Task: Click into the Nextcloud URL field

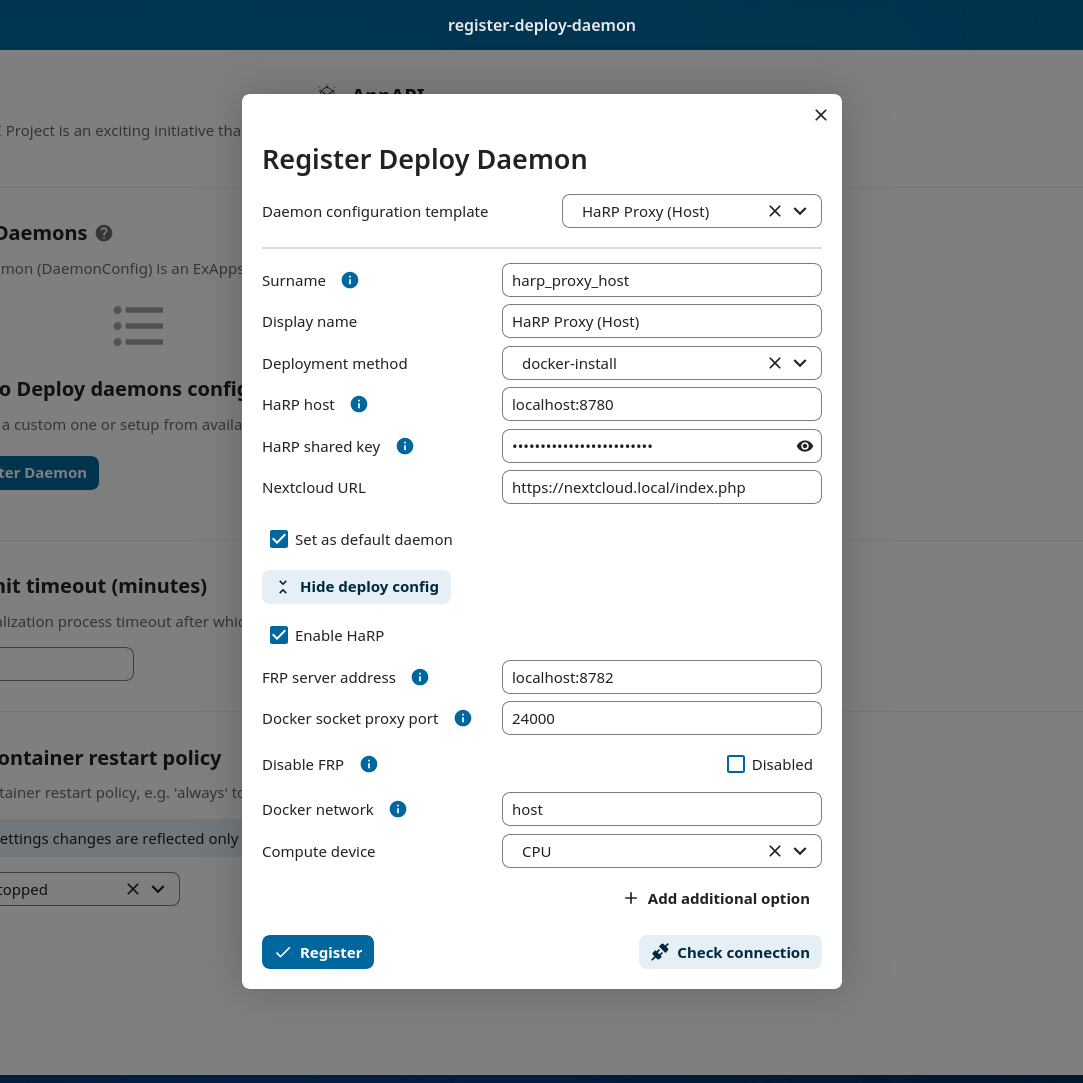Action: tap(661, 487)
